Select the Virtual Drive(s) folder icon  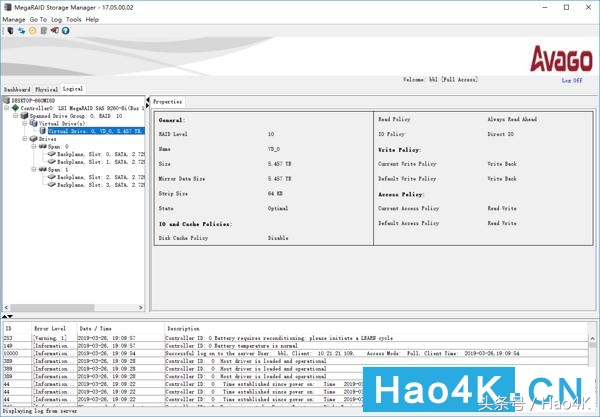point(34,123)
